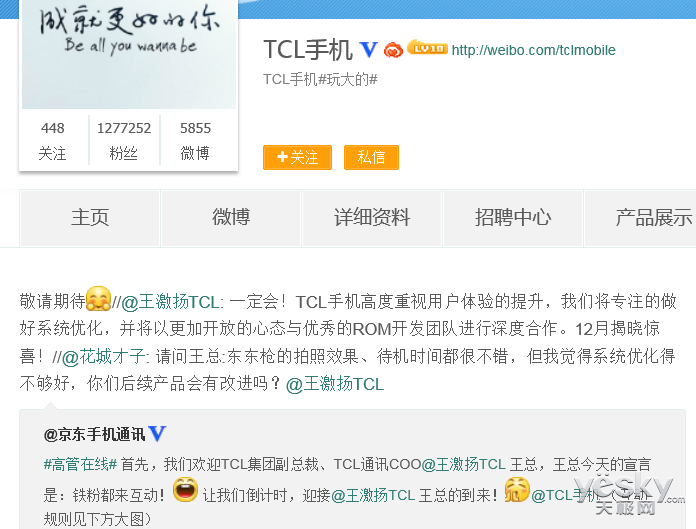This screenshot has width=696, height=529.
Task: Click the emoji before @TCL手机 mention
Action: tap(517, 490)
